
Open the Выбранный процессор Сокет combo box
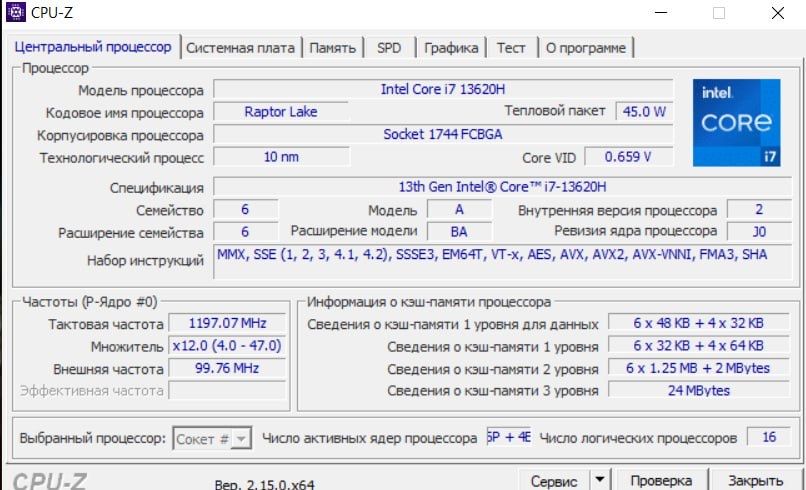point(212,439)
